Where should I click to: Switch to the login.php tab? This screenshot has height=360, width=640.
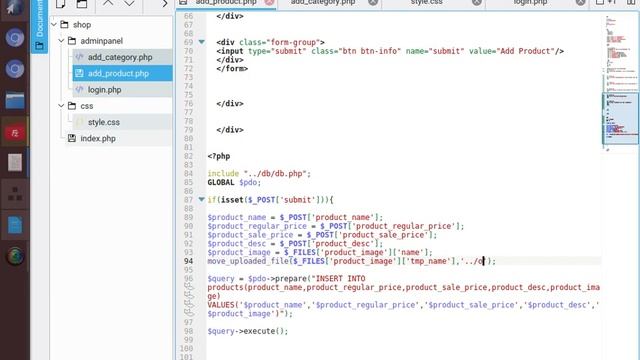coord(530,3)
